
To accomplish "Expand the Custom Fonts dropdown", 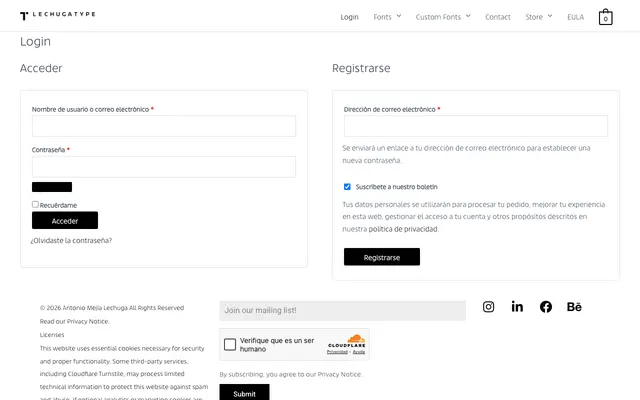I will click(x=443, y=17).
